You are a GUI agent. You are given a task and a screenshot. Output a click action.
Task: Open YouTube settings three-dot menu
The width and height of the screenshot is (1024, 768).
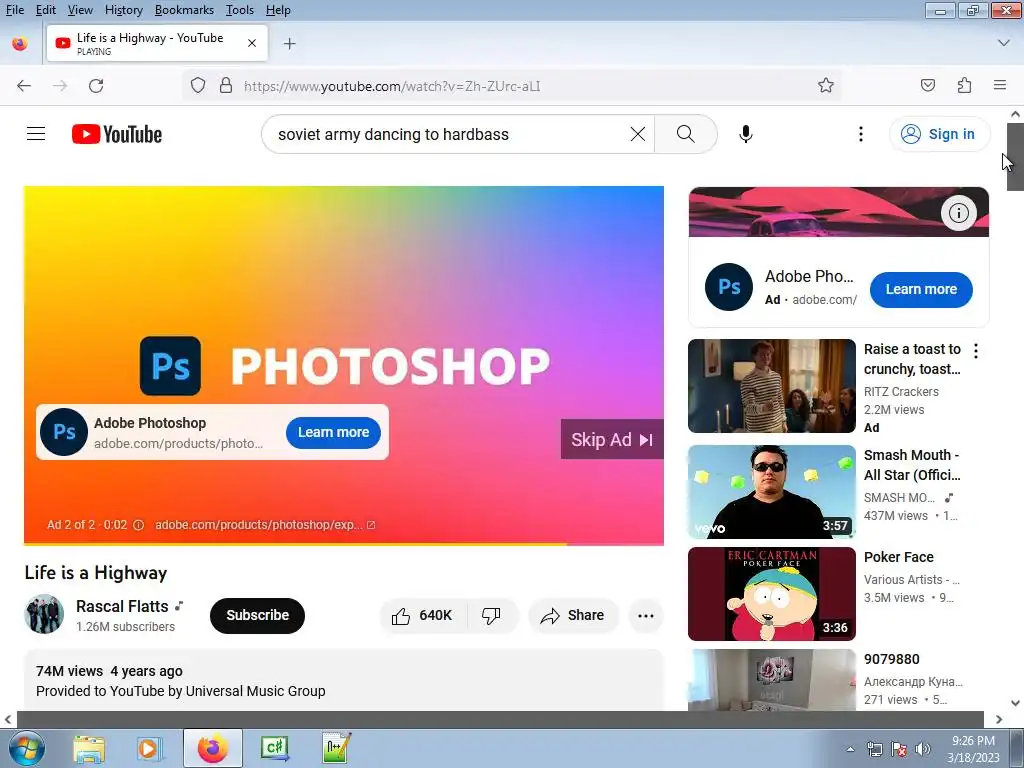pos(861,134)
